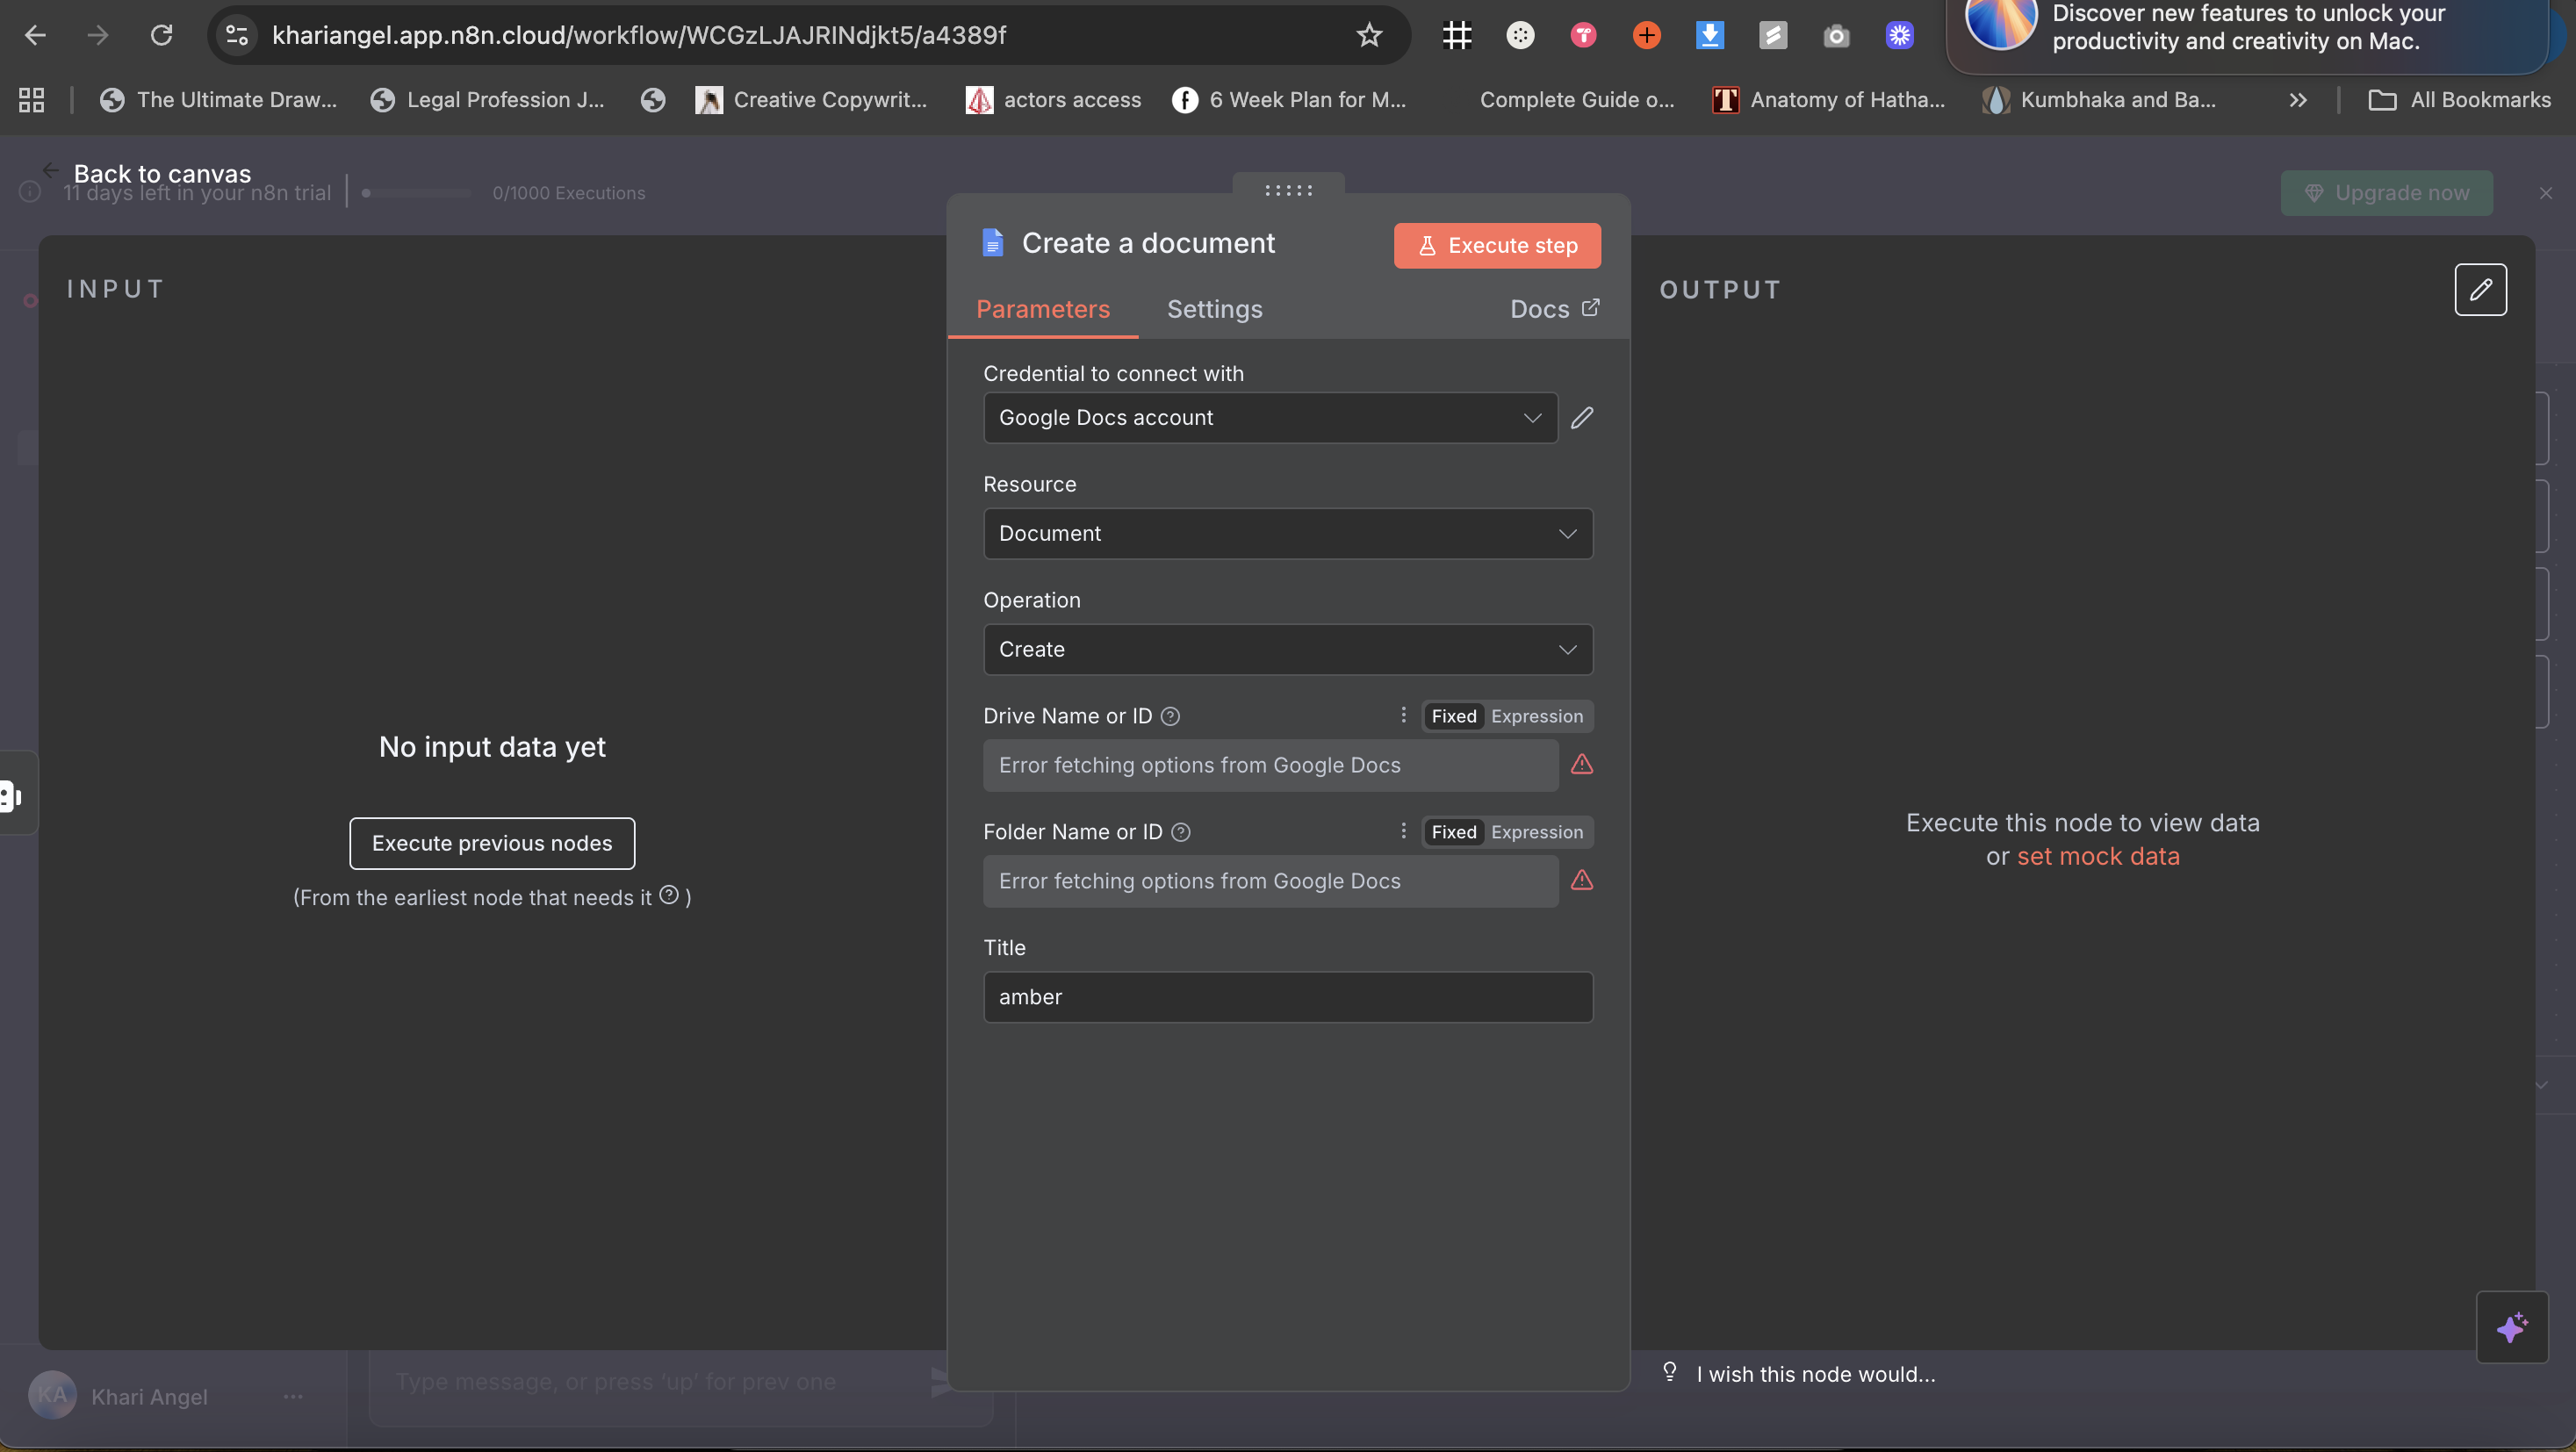Switch Folder Name to Expression mode
Image resolution: width=2576 pixels, height=1452 pixels.
click(1536, 832)
